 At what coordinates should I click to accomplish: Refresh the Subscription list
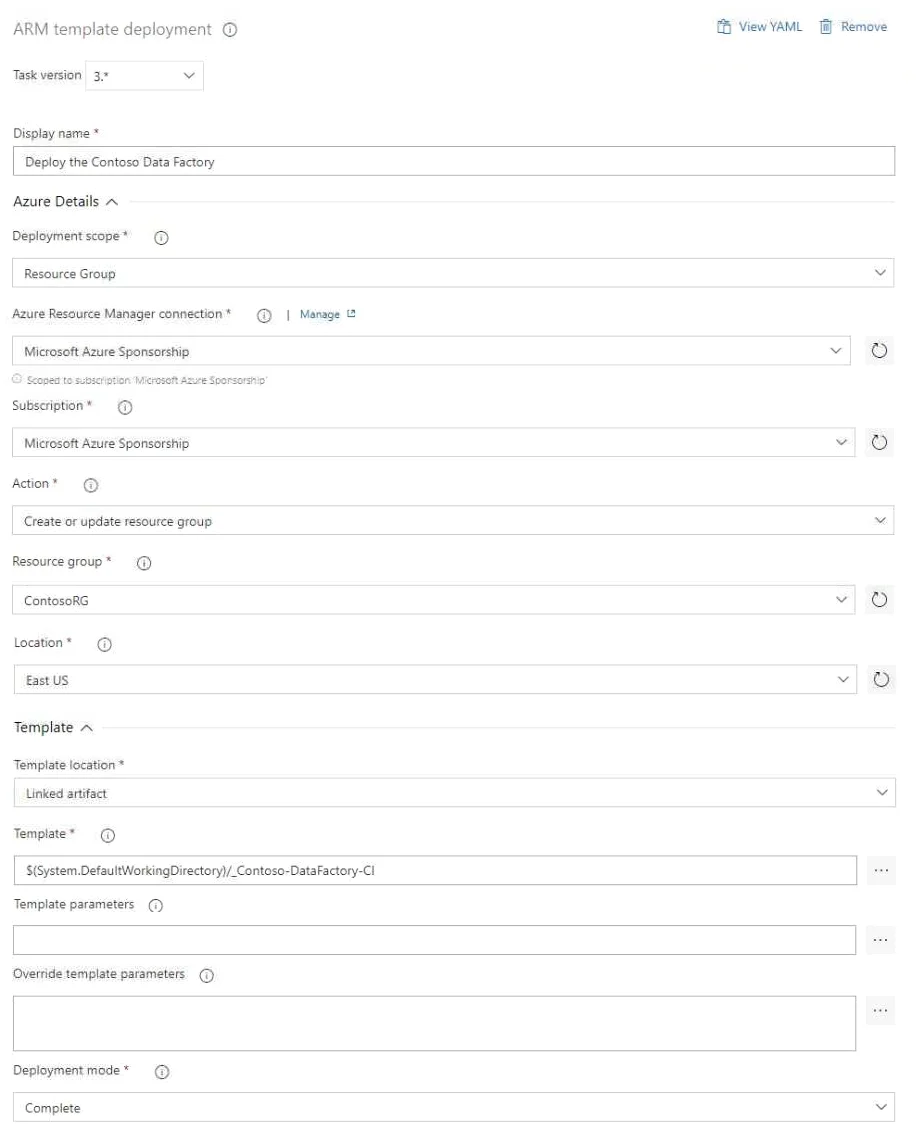point(880,443)
